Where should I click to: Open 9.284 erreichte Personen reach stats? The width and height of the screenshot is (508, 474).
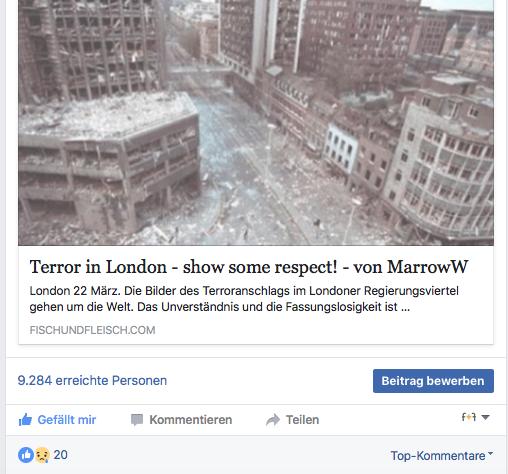coord(92,380)
